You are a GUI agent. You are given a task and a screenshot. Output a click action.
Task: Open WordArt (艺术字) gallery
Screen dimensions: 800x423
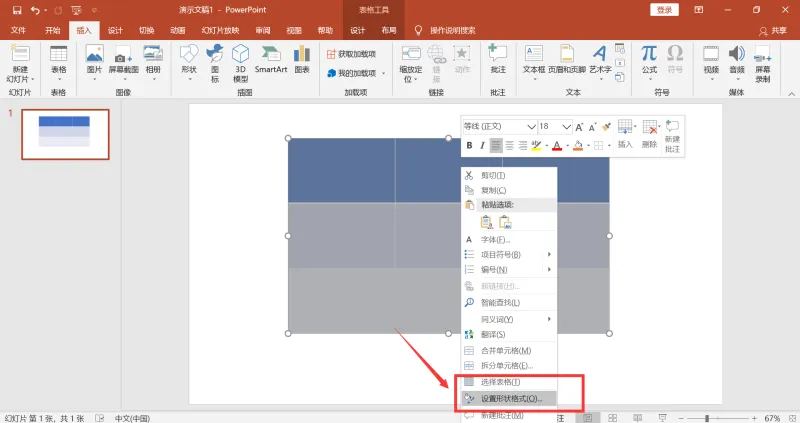click(601, 63)
